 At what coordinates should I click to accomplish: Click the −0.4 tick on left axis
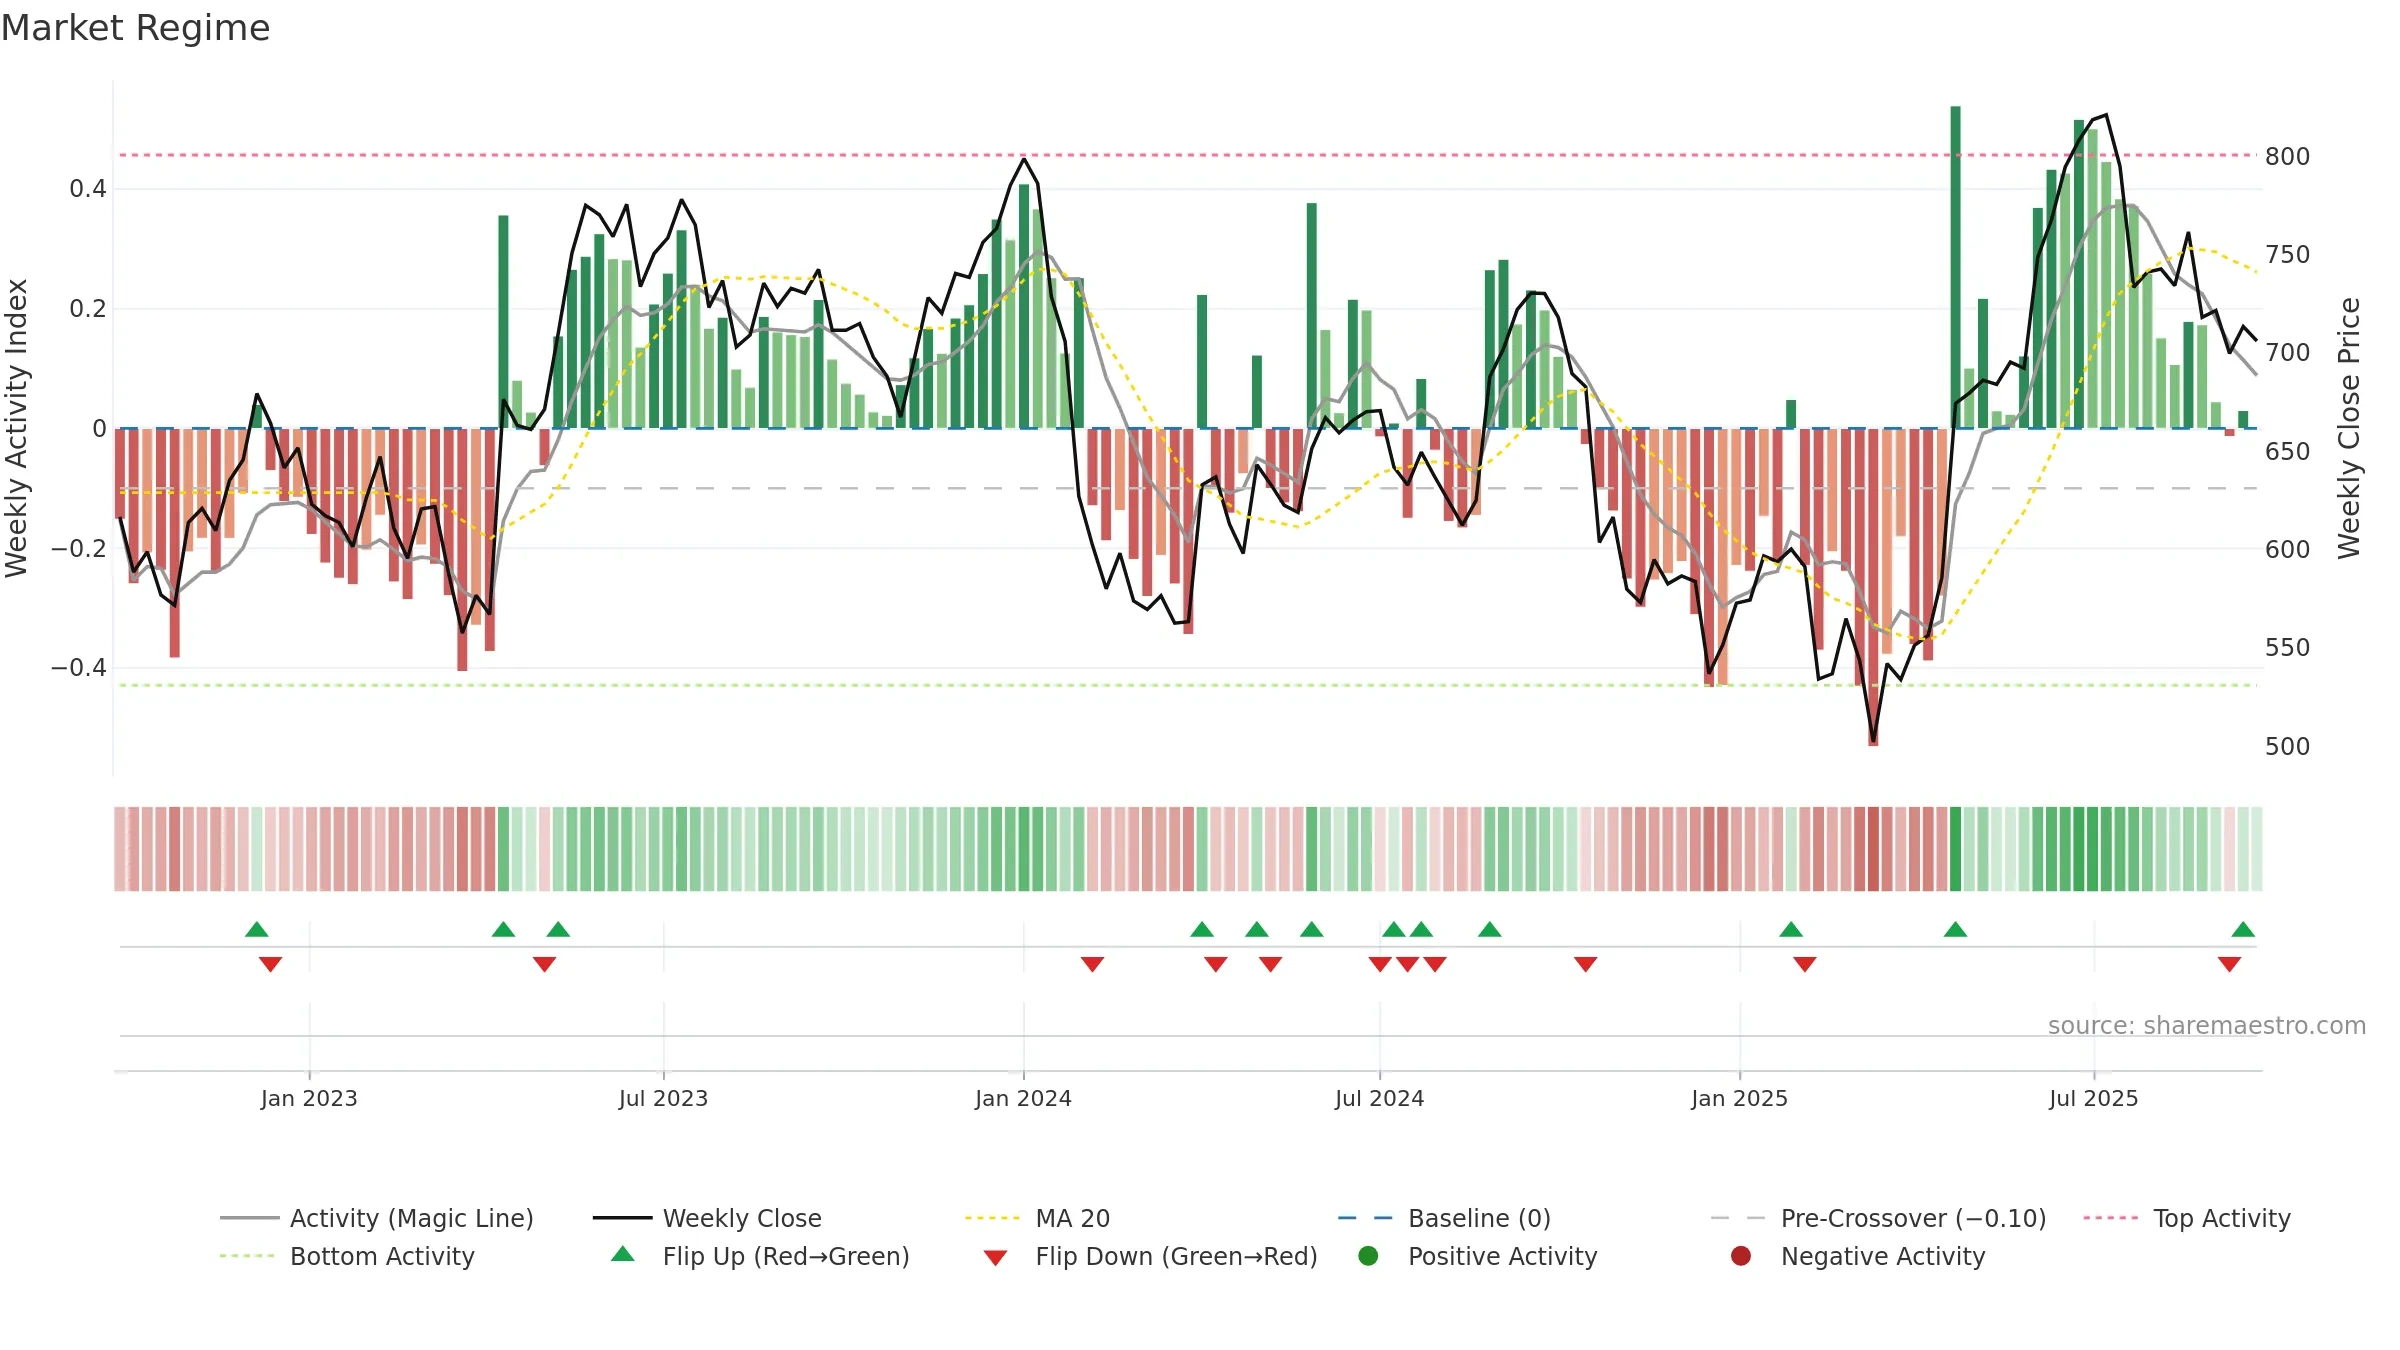click(78, 668)
